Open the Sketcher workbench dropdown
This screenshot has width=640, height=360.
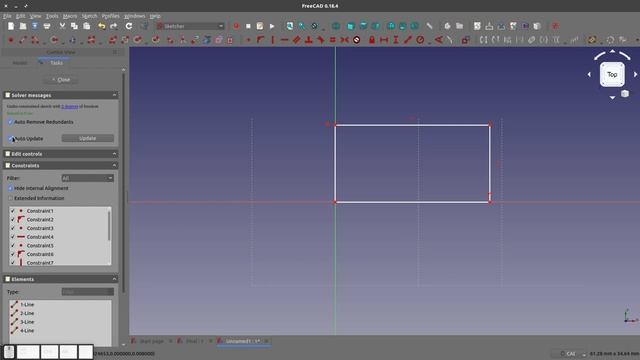pyautogui.click(x=191, y=26)
